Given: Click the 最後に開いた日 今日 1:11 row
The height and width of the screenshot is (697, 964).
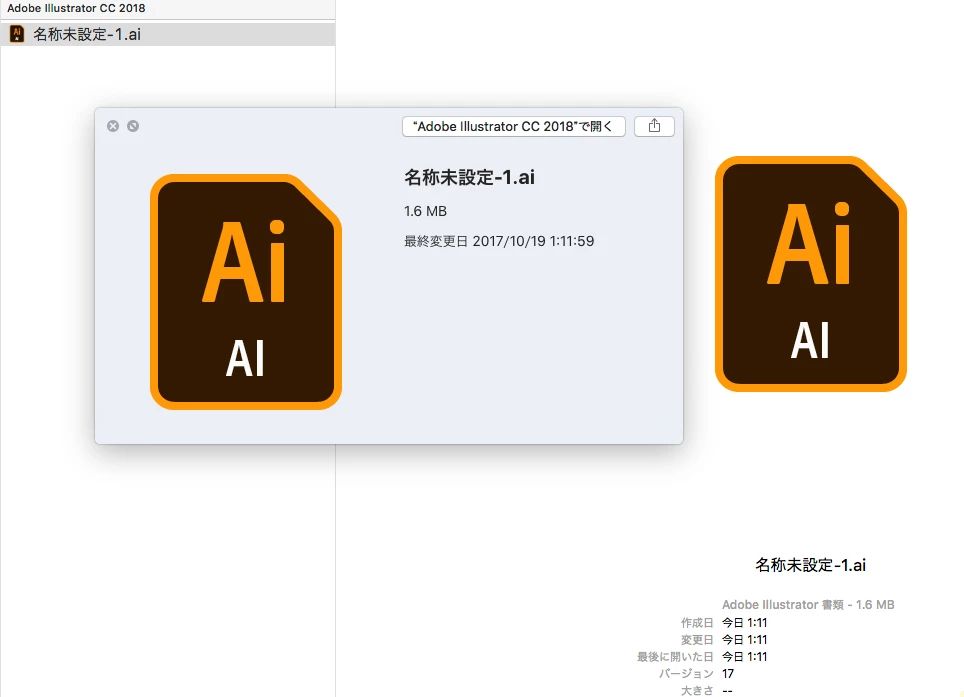Looking at the screenshot, I should (702, 657).
